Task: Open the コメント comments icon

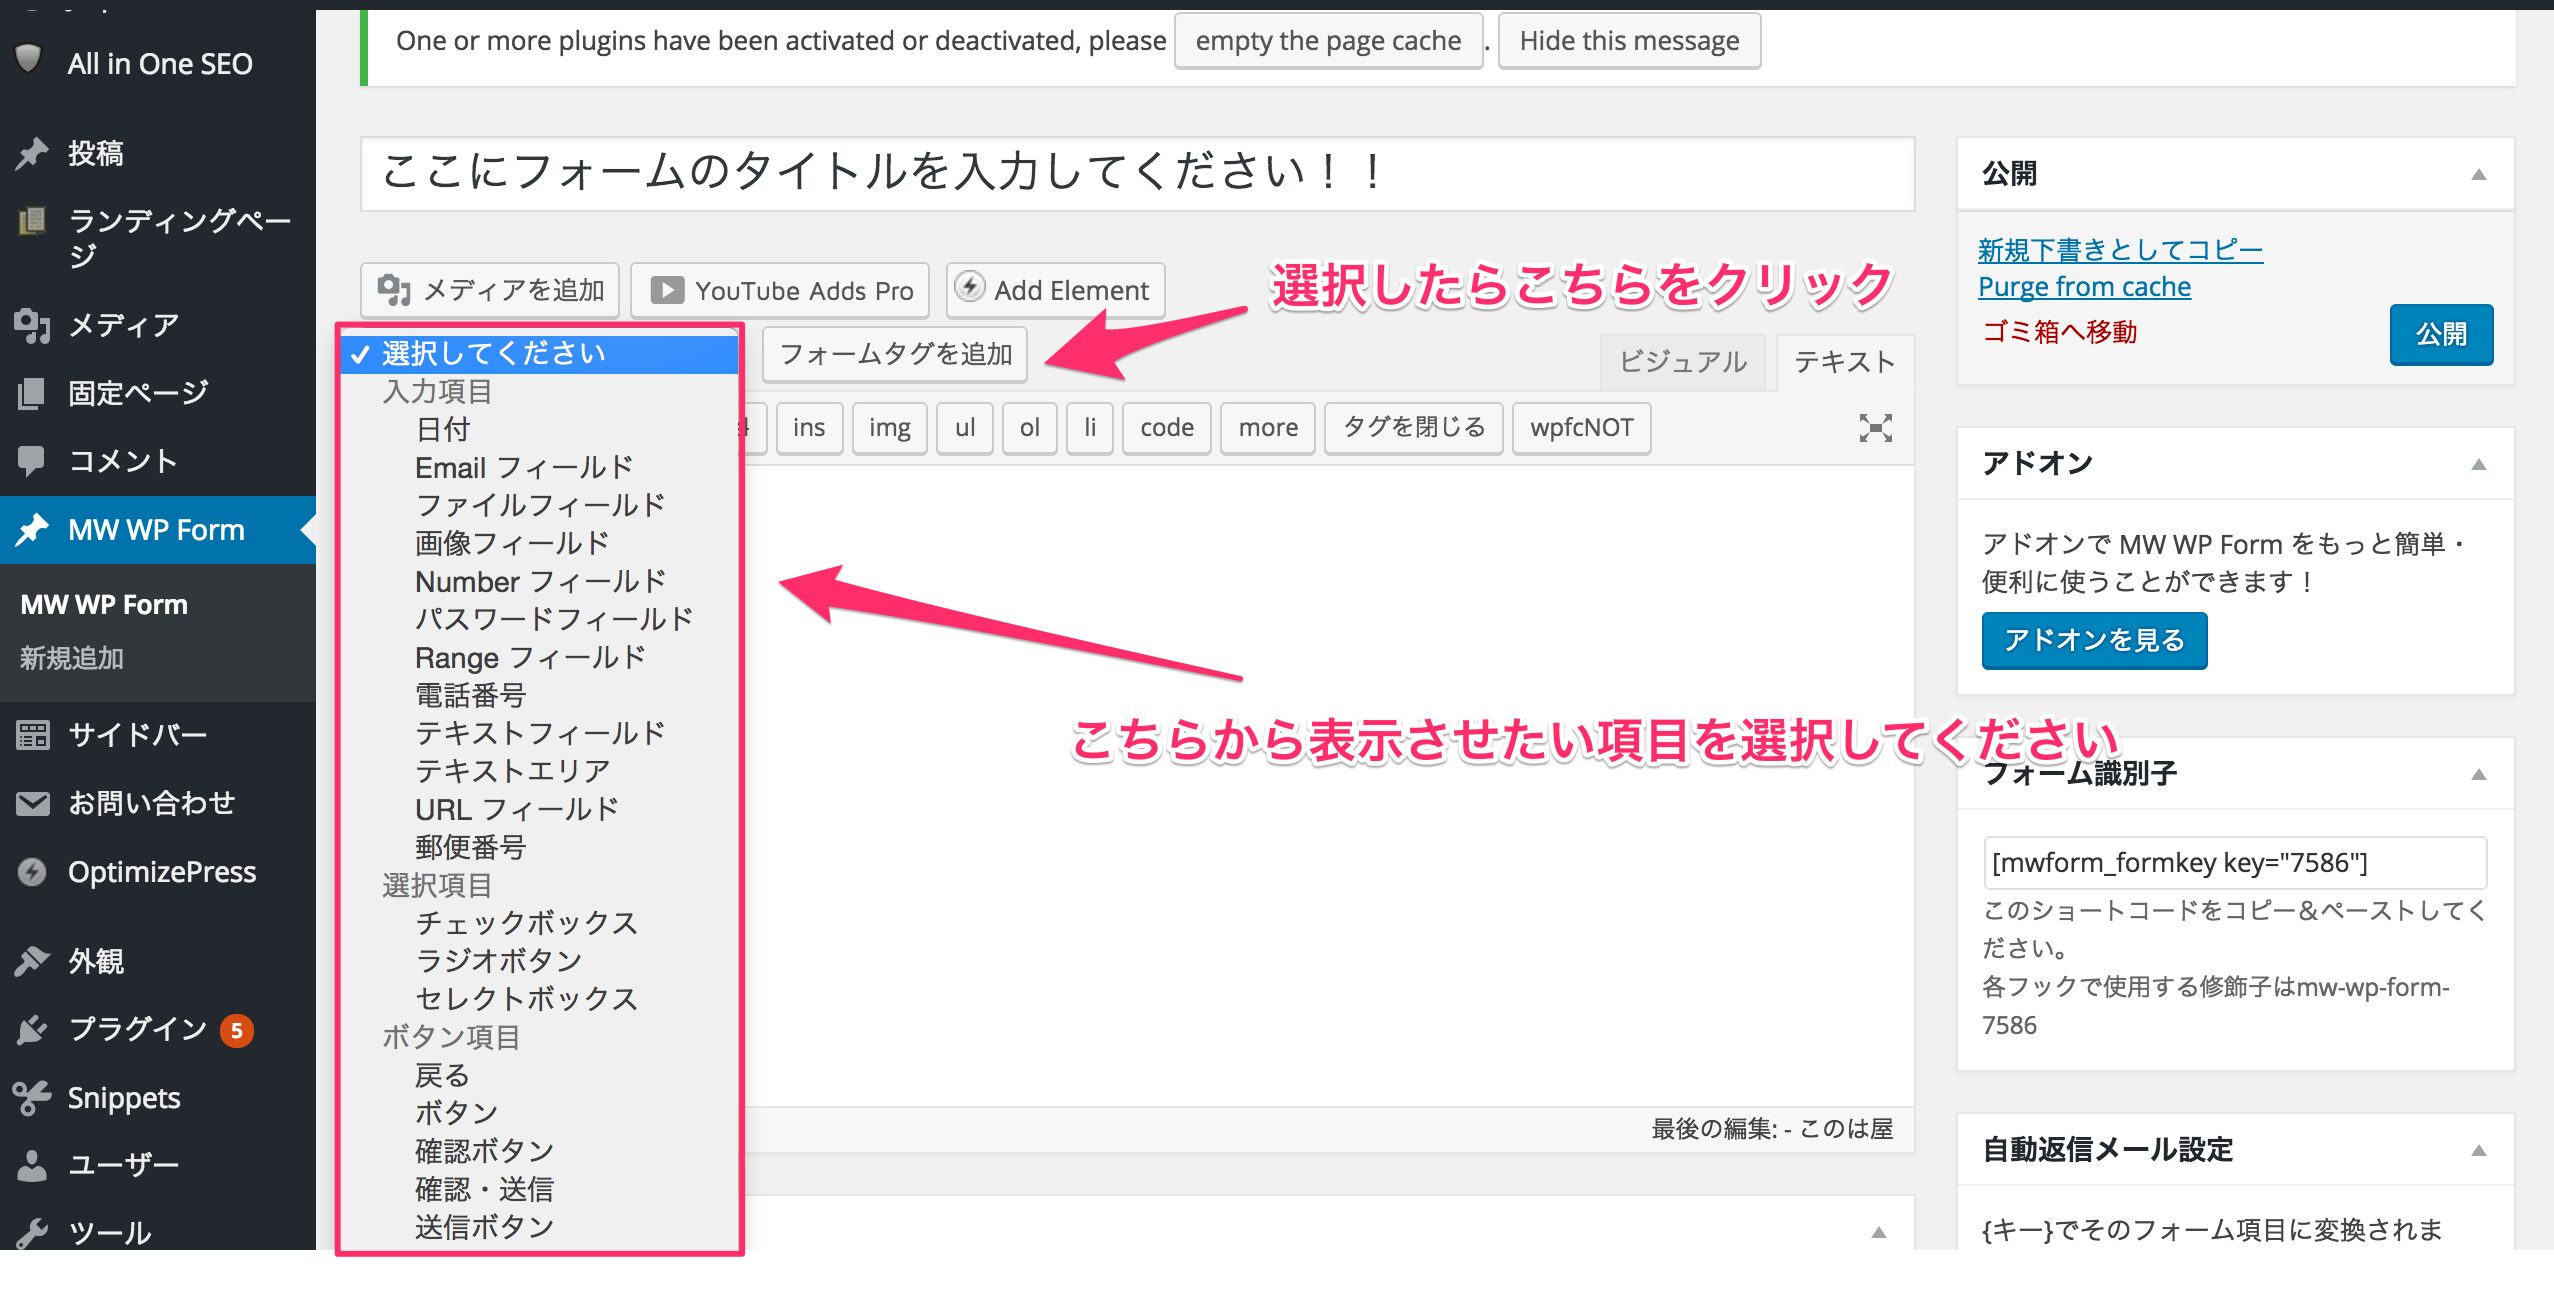Action: coord(32,460)
